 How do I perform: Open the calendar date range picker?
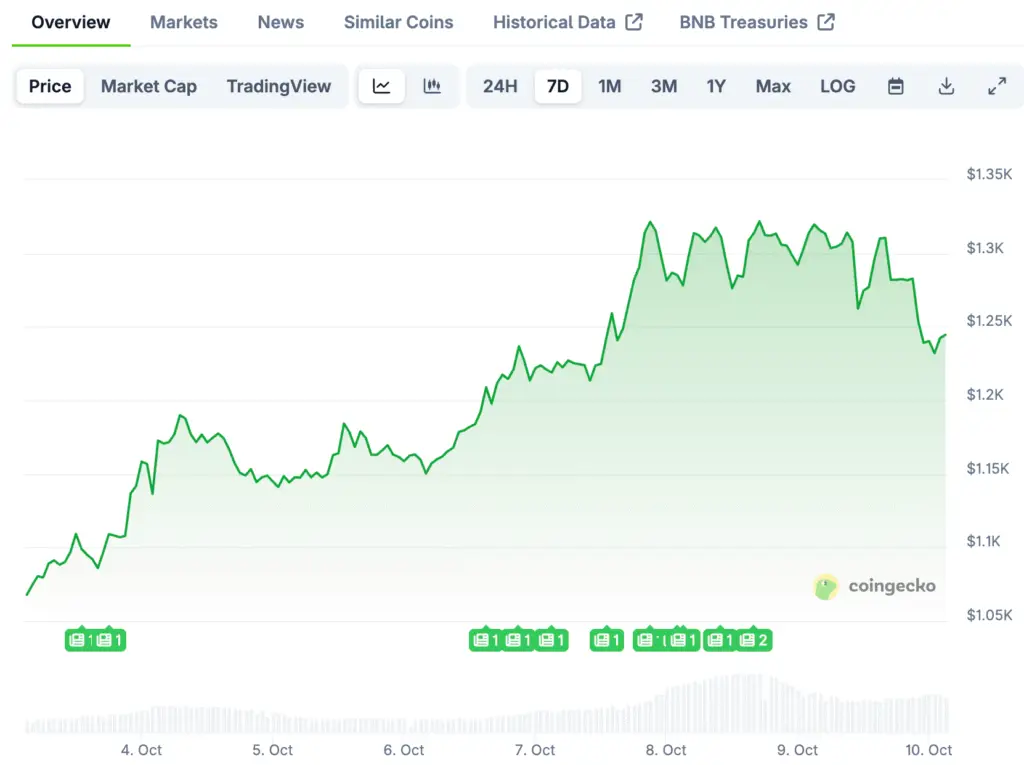click(x=896, y=86)
